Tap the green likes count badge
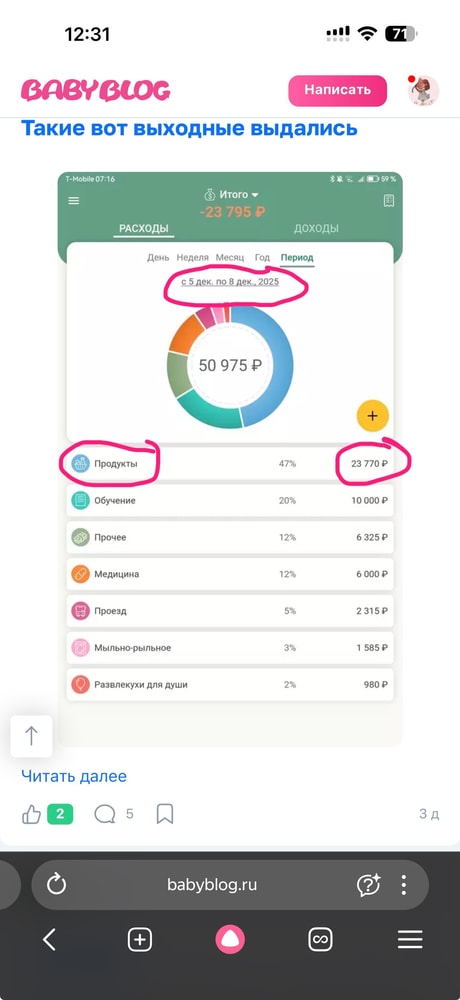This screenshot has height=1000, width=460. coord(60,814)
